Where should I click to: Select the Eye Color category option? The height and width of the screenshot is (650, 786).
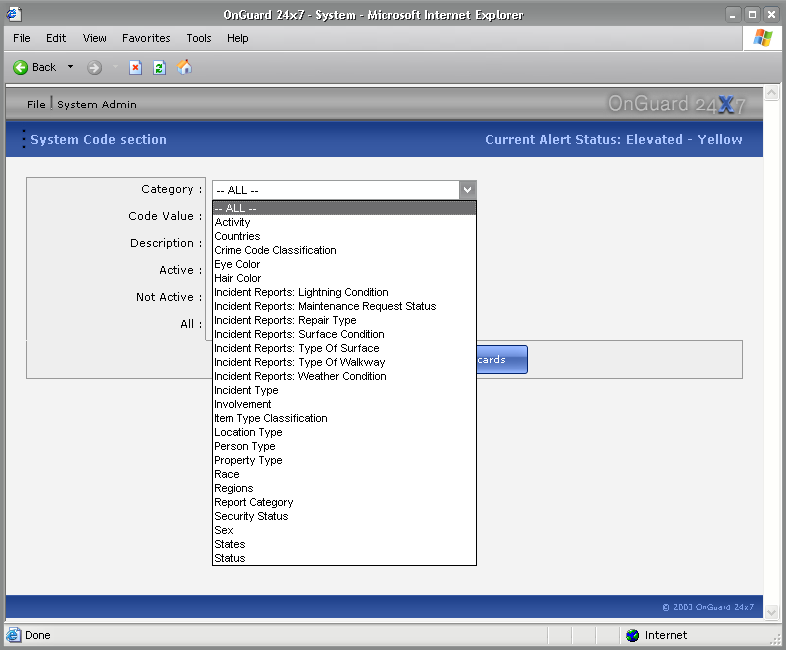click(237, 264)
